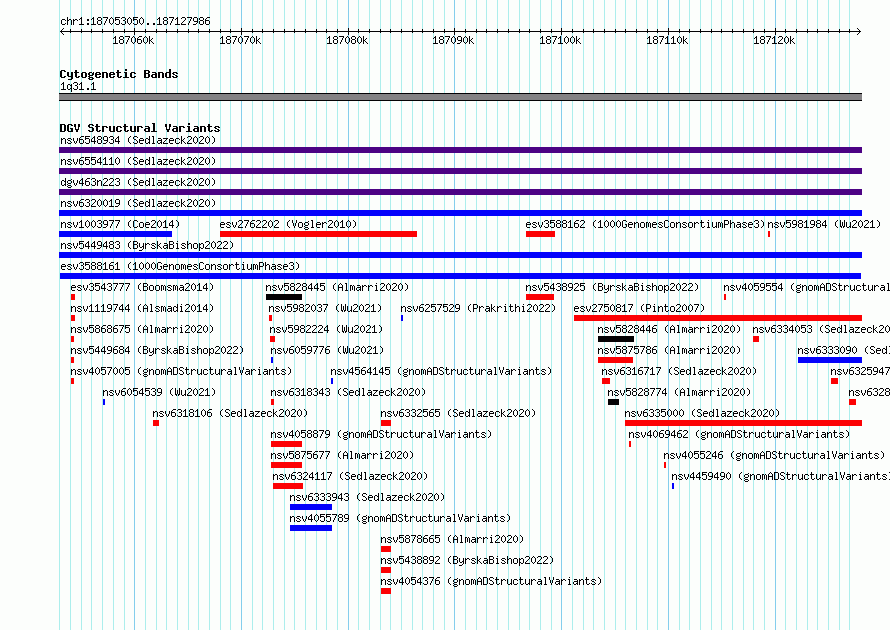This screenshot has width=890, height=630.
Task: Open esv3588162 (1000GenomesConsortiumPhase3) label
Action: click(x=645, y=224)
